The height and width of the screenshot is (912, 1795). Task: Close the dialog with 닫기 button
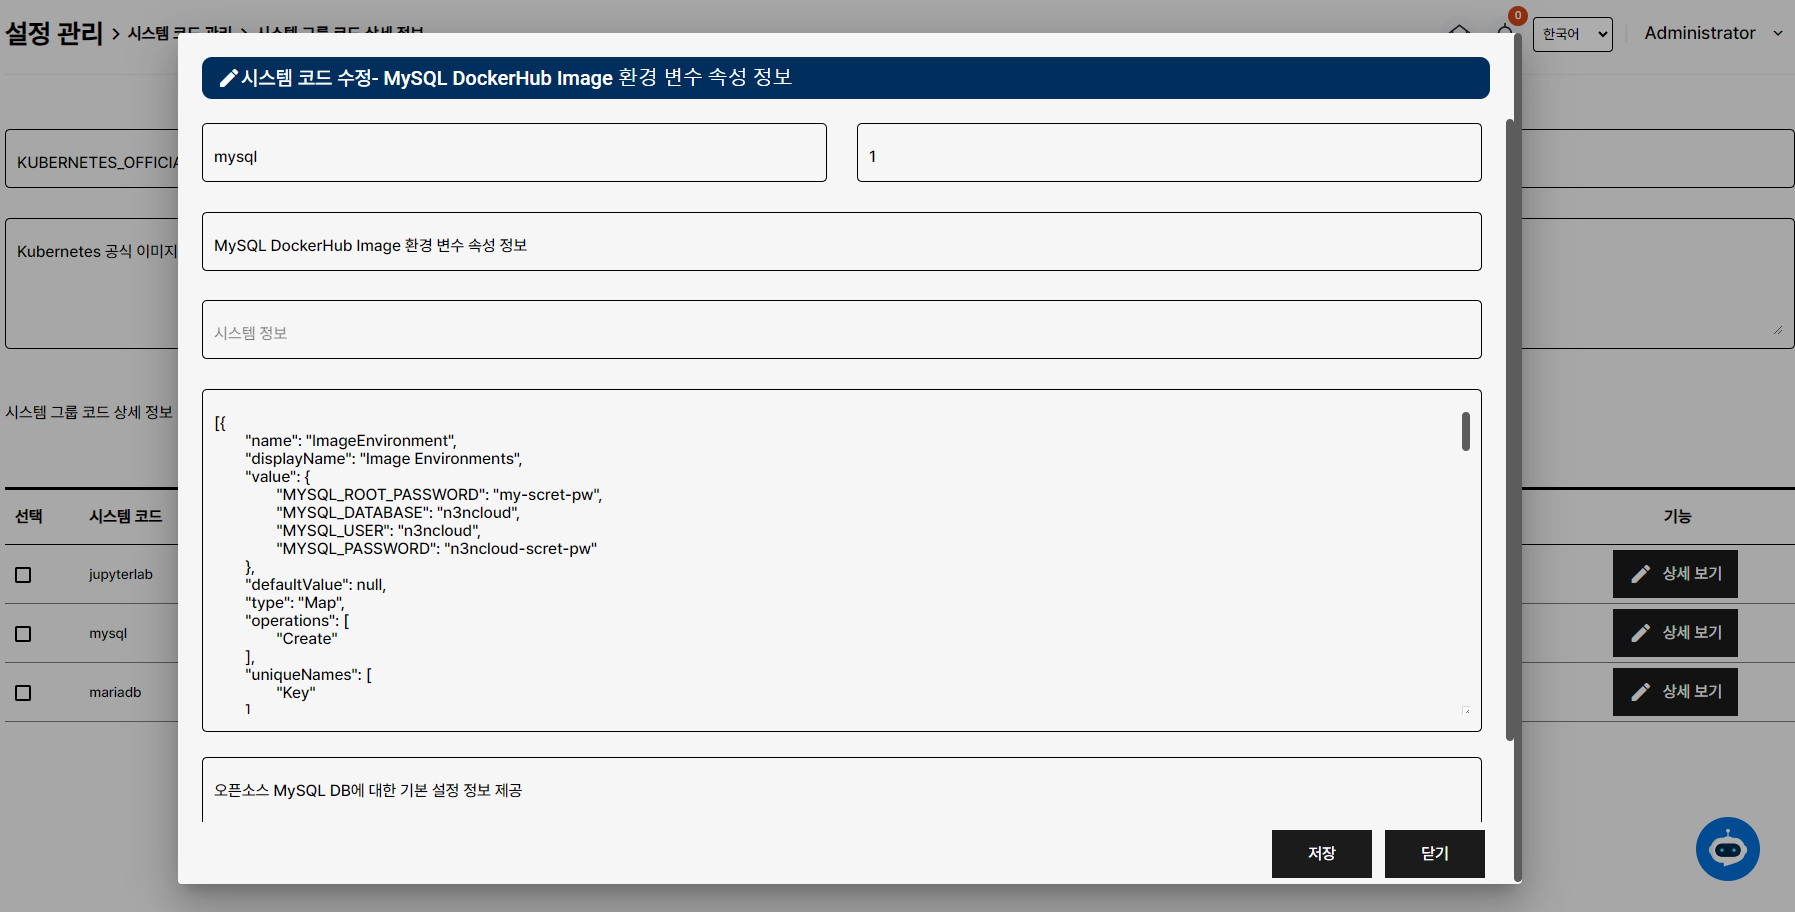[1434, 853]
